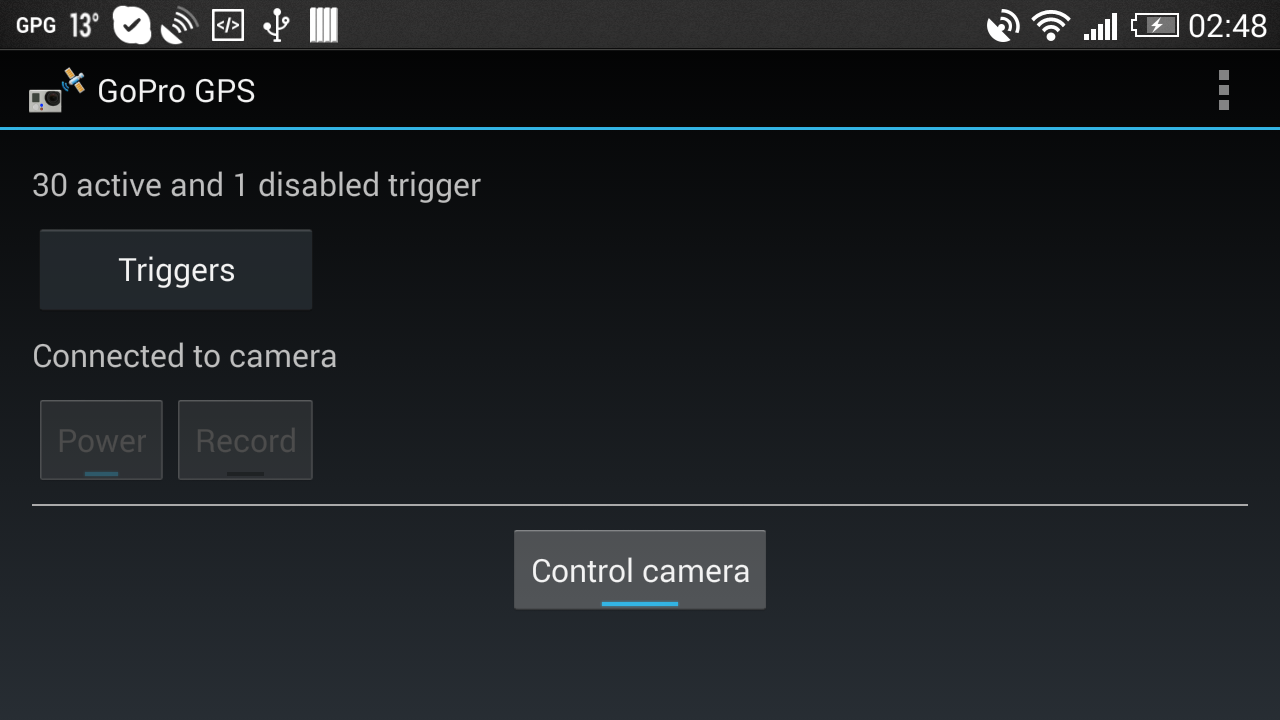Tap the 02:48 clock

pos(1228,25)
